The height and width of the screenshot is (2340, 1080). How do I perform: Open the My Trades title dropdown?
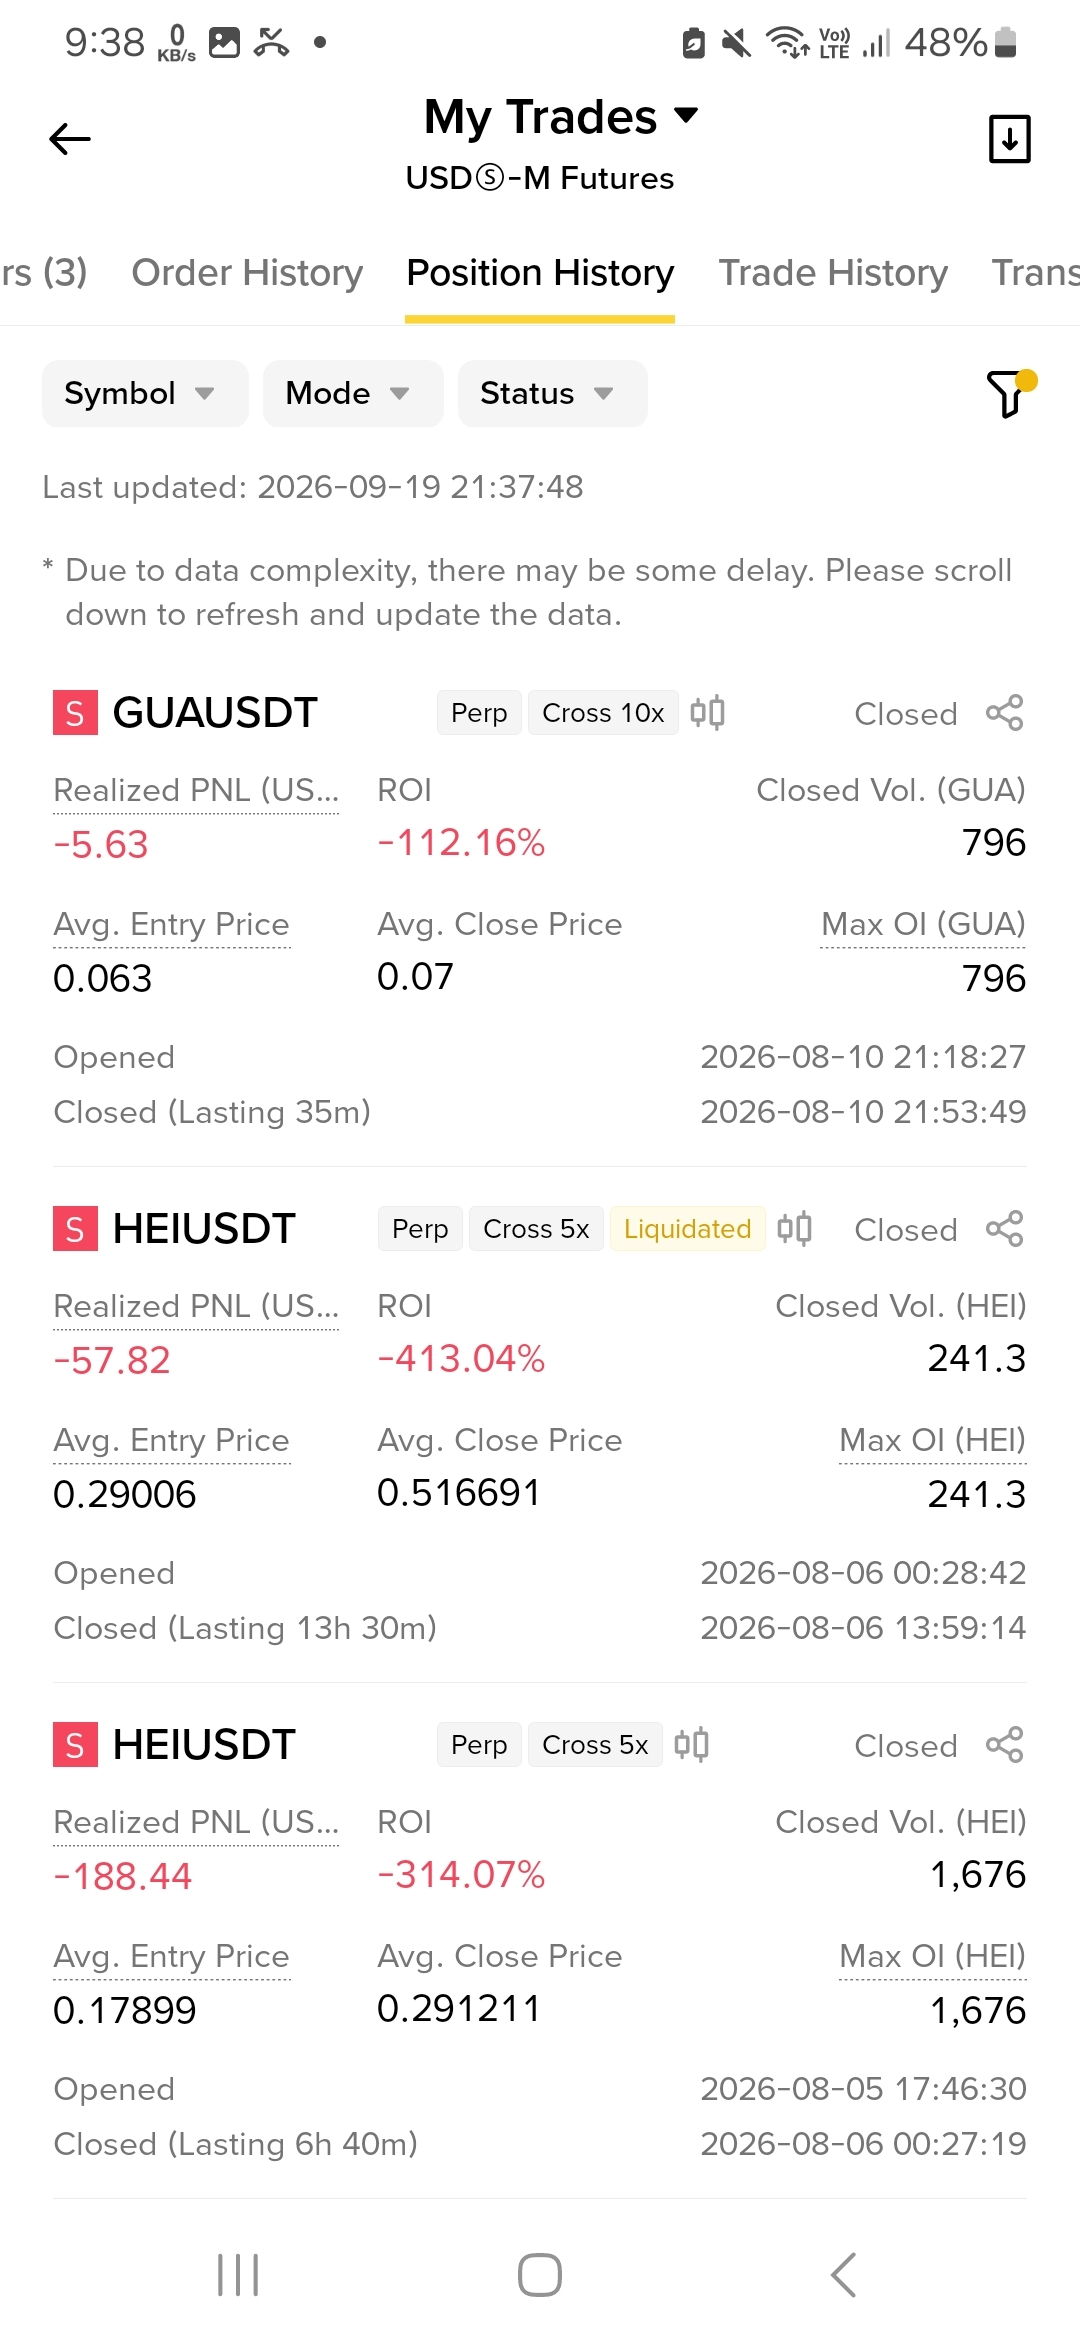pyautogui.click(x=561, y=117)
